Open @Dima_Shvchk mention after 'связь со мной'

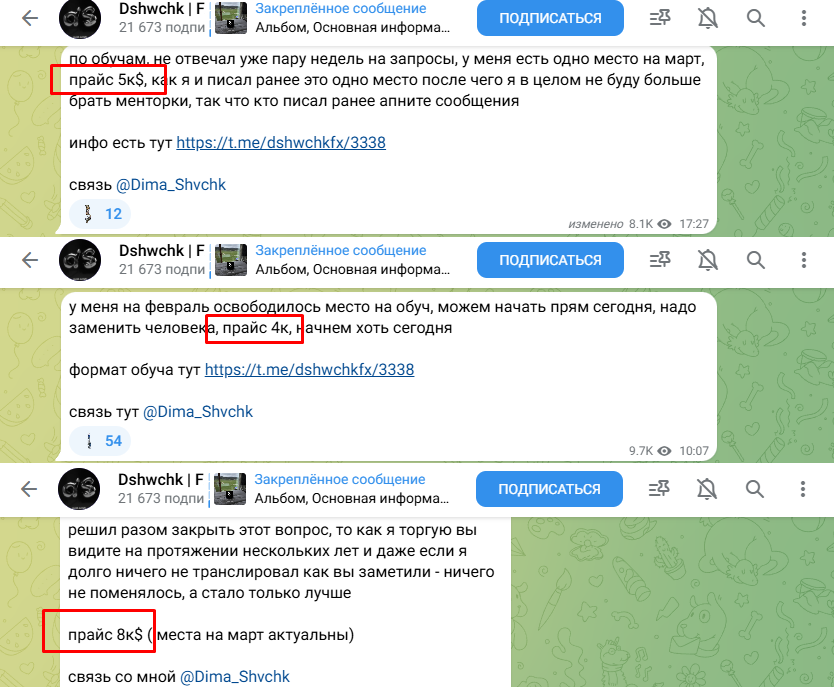tap(235, 676)
